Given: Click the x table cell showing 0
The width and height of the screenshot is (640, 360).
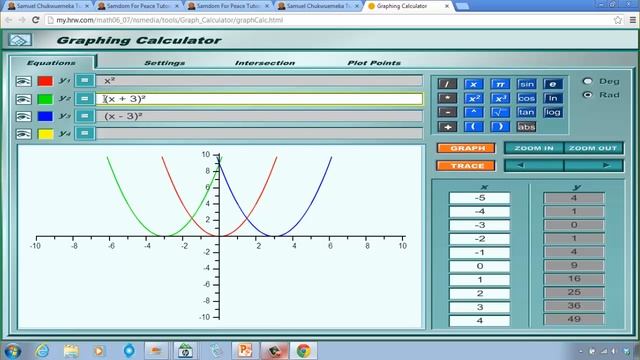Looking at the screenshot, I should click(x=480, y=266).
